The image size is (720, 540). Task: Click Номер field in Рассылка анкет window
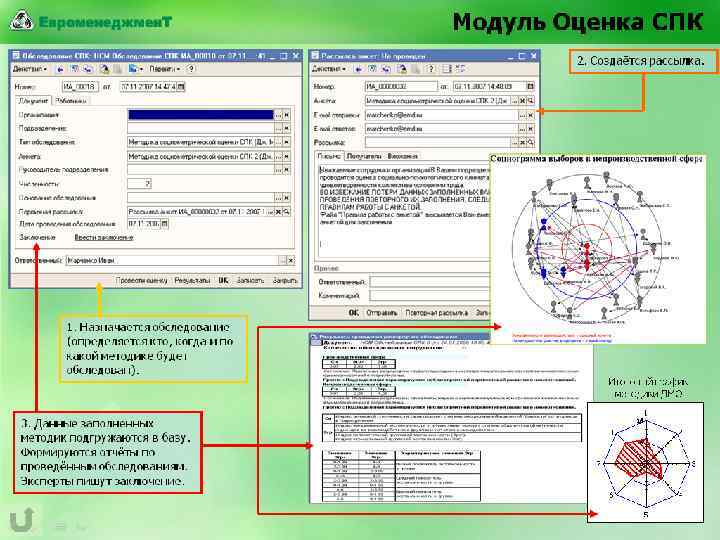(401, 86)
